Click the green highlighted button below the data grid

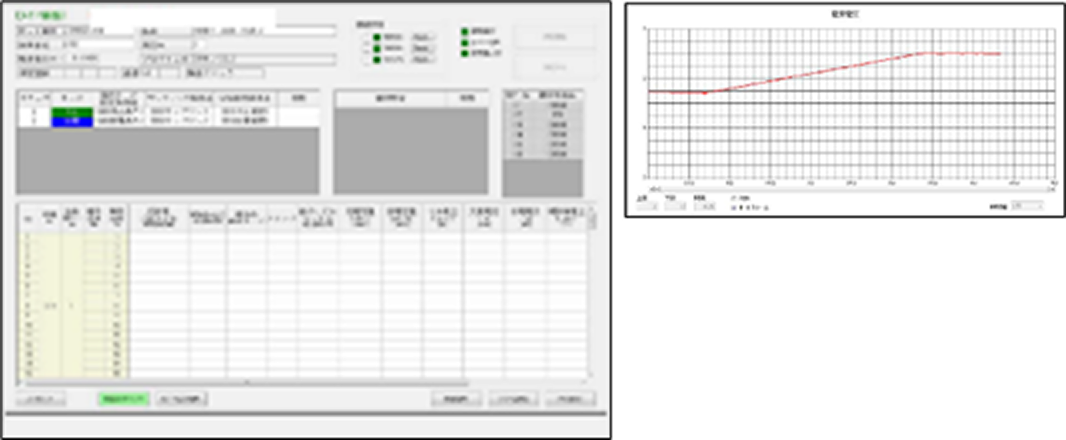(123, 399)
